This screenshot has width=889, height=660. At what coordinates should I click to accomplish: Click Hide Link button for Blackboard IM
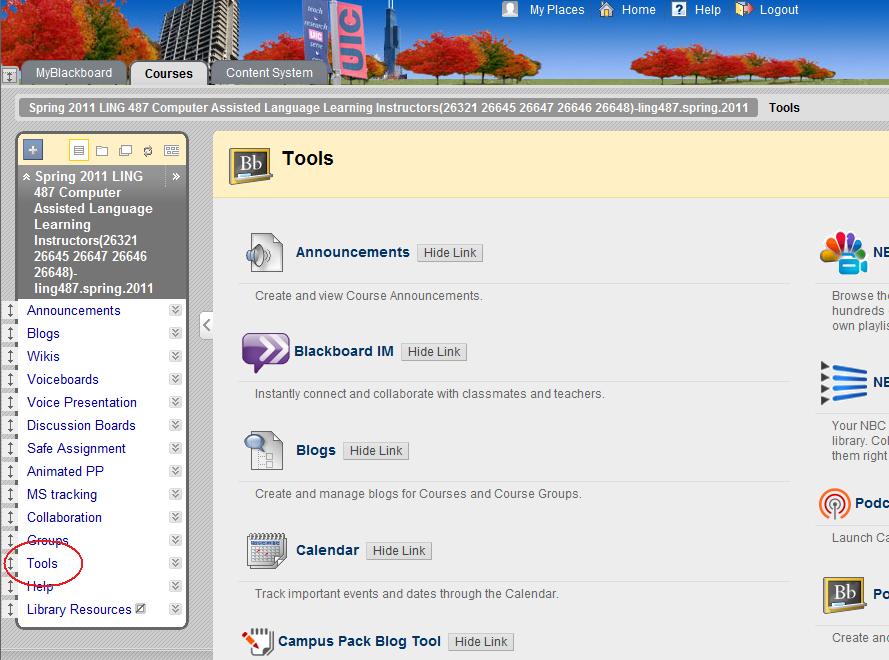tap(434, 352)
